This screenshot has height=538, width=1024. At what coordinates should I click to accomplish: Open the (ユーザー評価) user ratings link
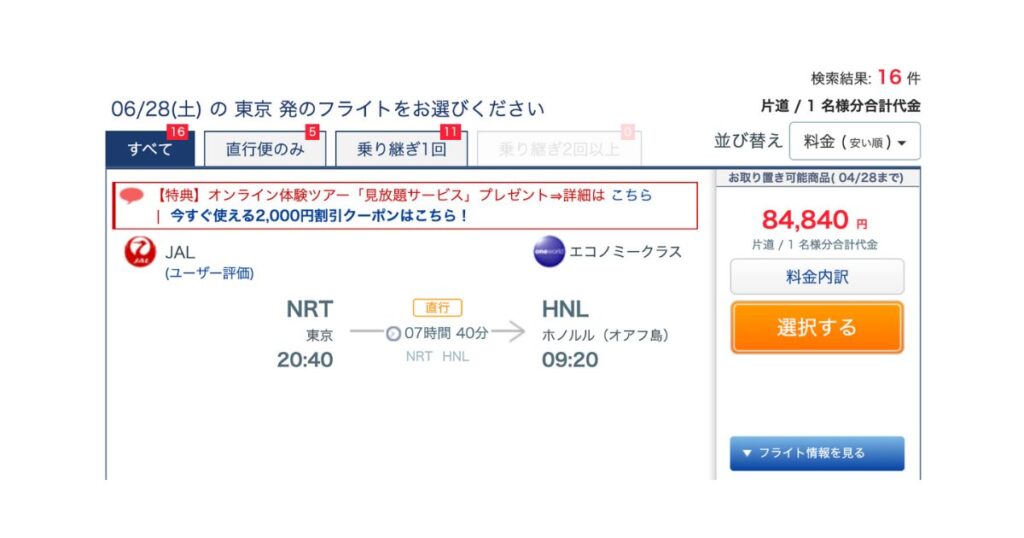click(210, 273)
